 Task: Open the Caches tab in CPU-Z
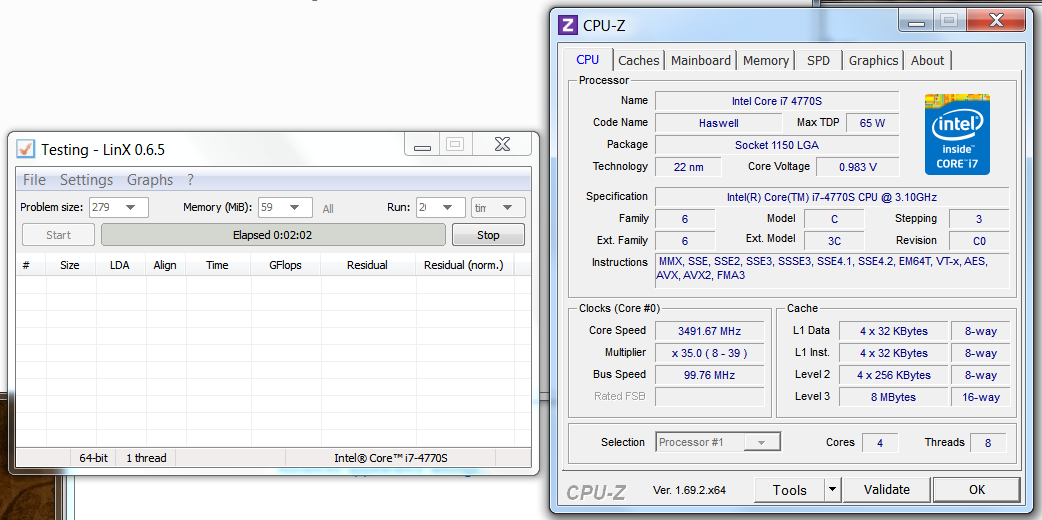click(x=639, y=60)
